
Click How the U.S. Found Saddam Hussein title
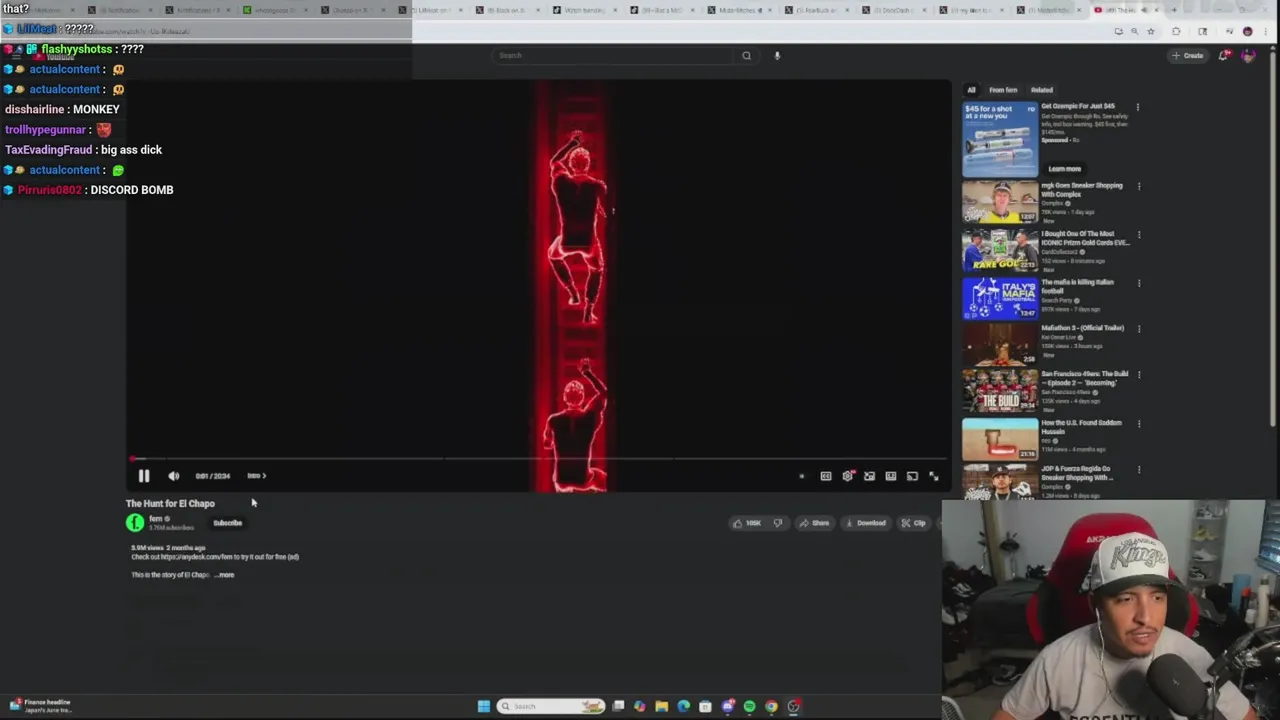pyautogui.click(x=1081, y=427)
